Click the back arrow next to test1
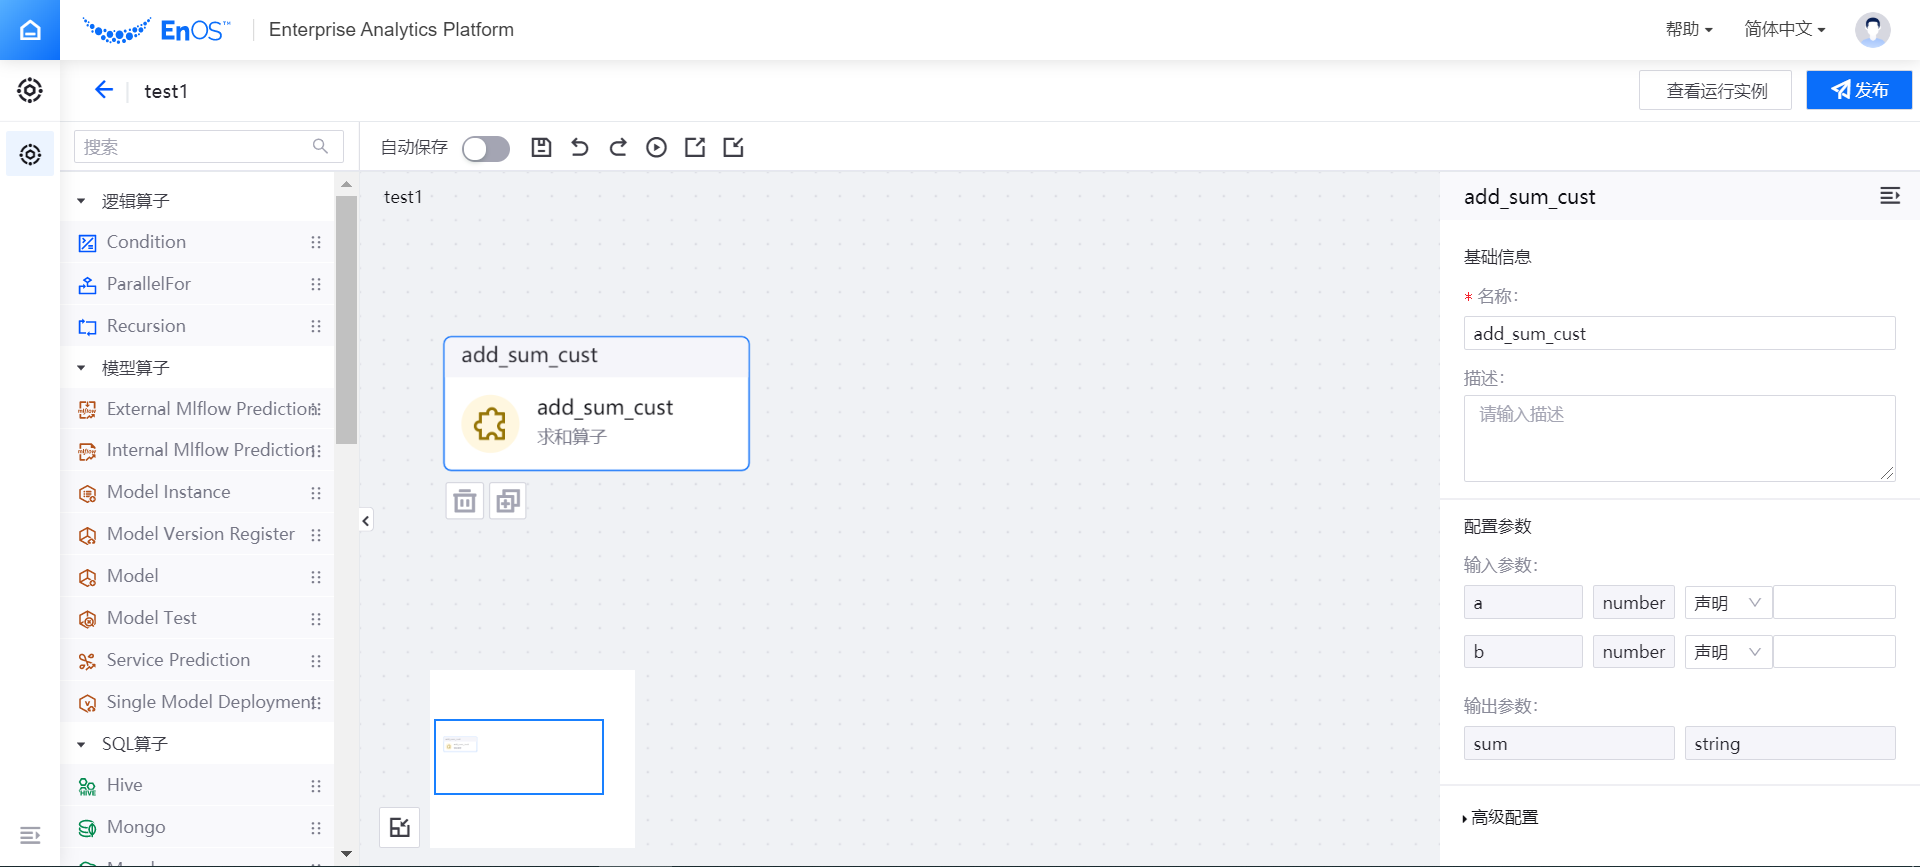Image resolution: width=1920 pixels, height=867 pixels. 103,90
